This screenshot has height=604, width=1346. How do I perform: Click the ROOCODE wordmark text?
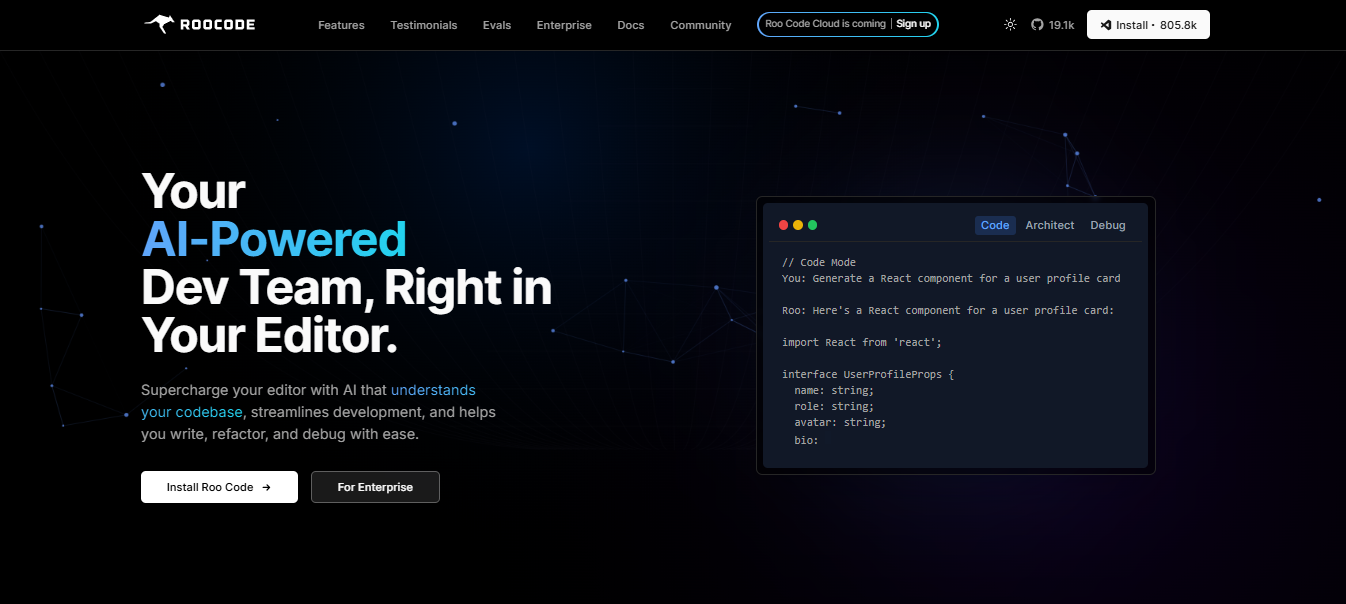point(218,25)
